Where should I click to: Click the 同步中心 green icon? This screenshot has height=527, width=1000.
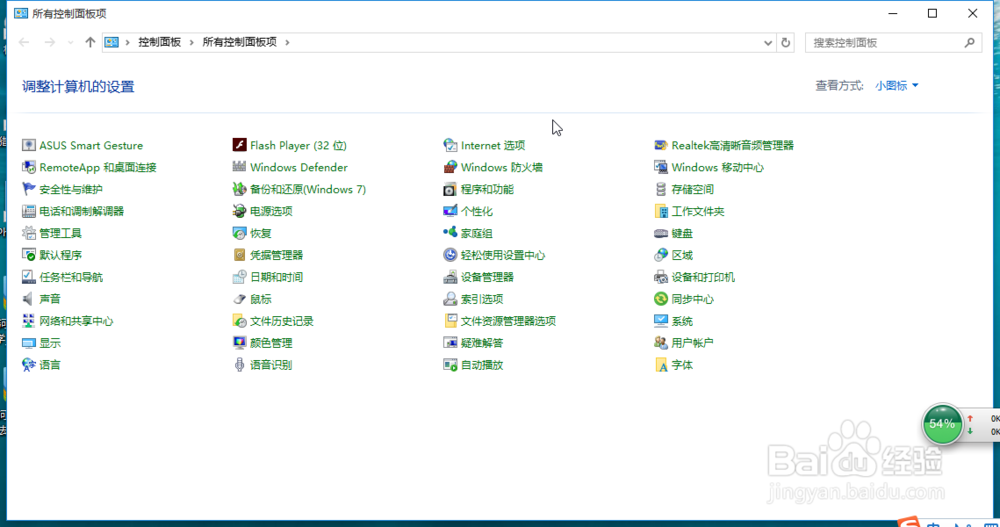pyautogui.click(x=661, y=299)
